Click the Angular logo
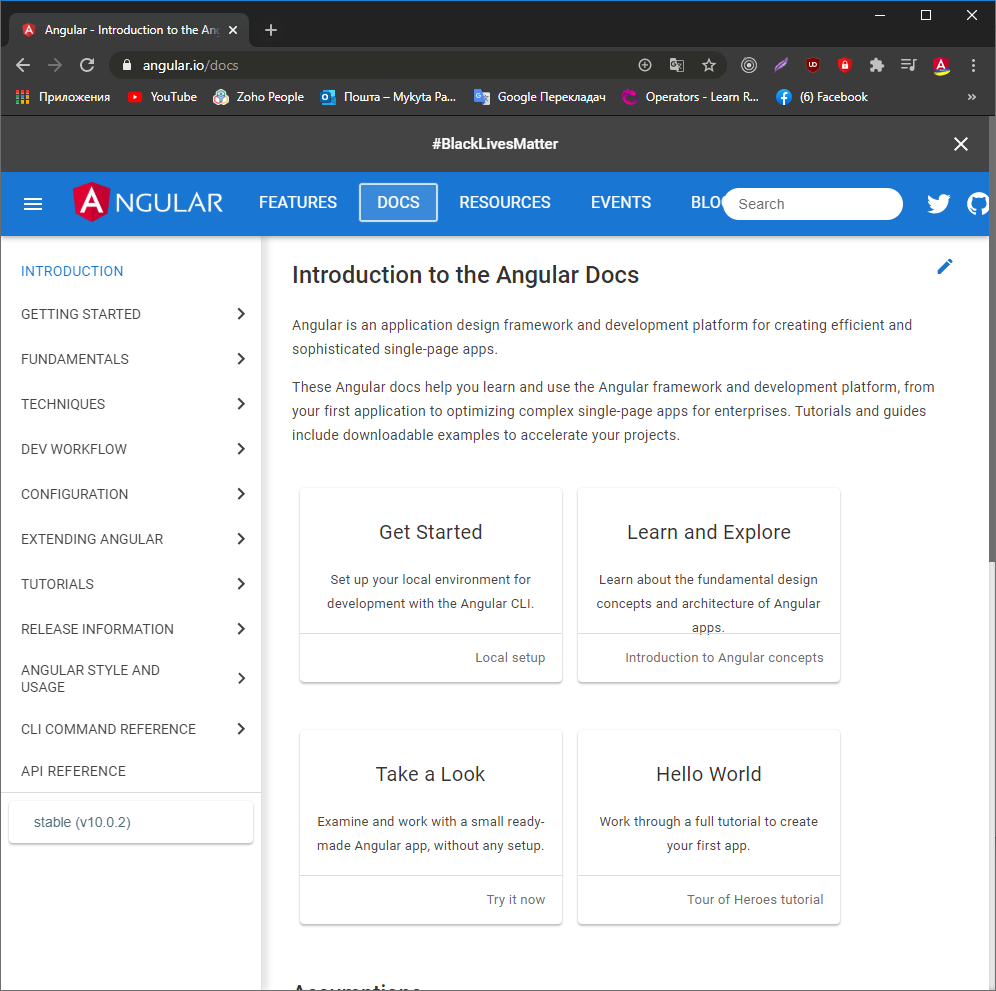This screenshot has height=991, width=996. click(148, 202)
